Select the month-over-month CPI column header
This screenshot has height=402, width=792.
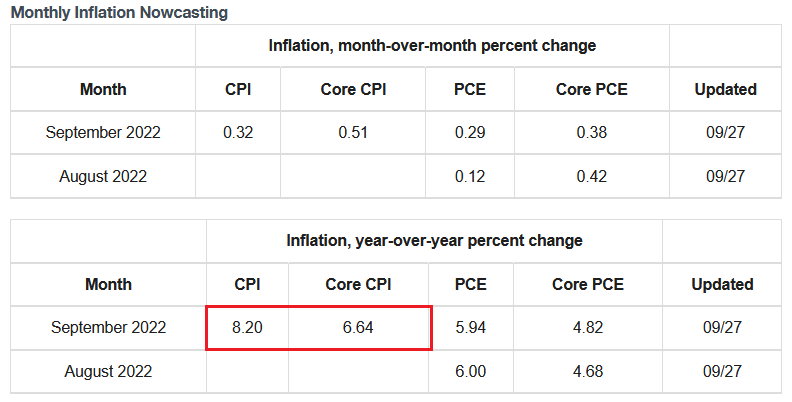pos(238,89)
